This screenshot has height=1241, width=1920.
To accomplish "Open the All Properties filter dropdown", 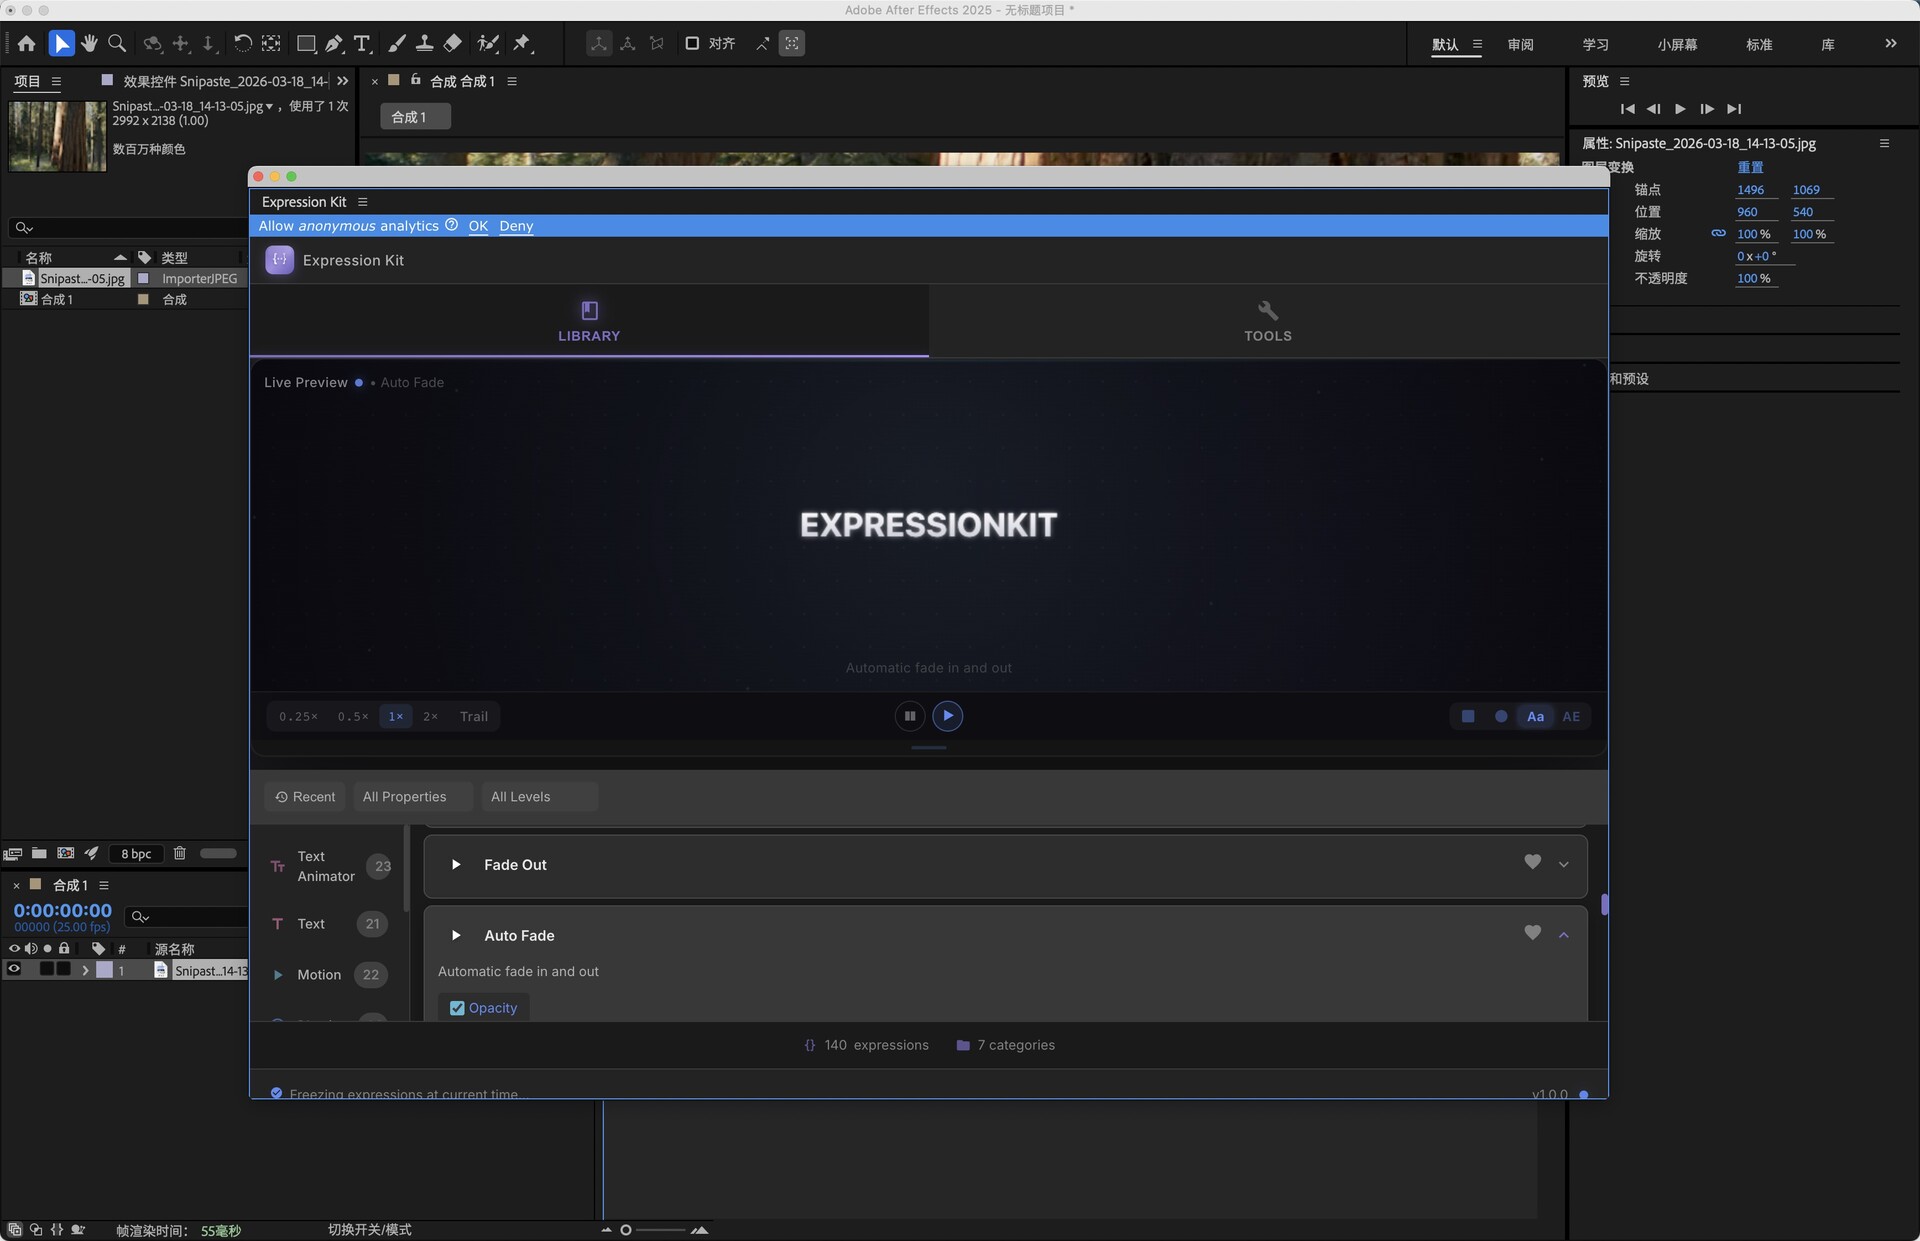I will point(412,797).
